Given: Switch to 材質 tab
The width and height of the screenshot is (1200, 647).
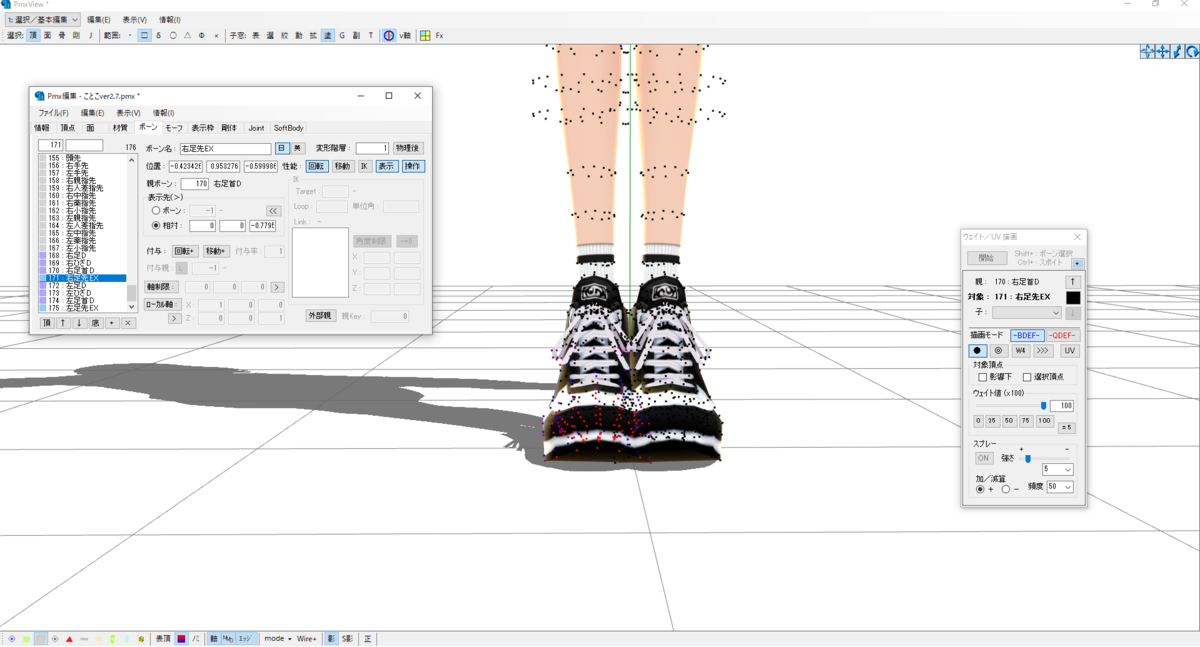Looking at the screenshot, I should pyautogui.click(x=120, y=128).
